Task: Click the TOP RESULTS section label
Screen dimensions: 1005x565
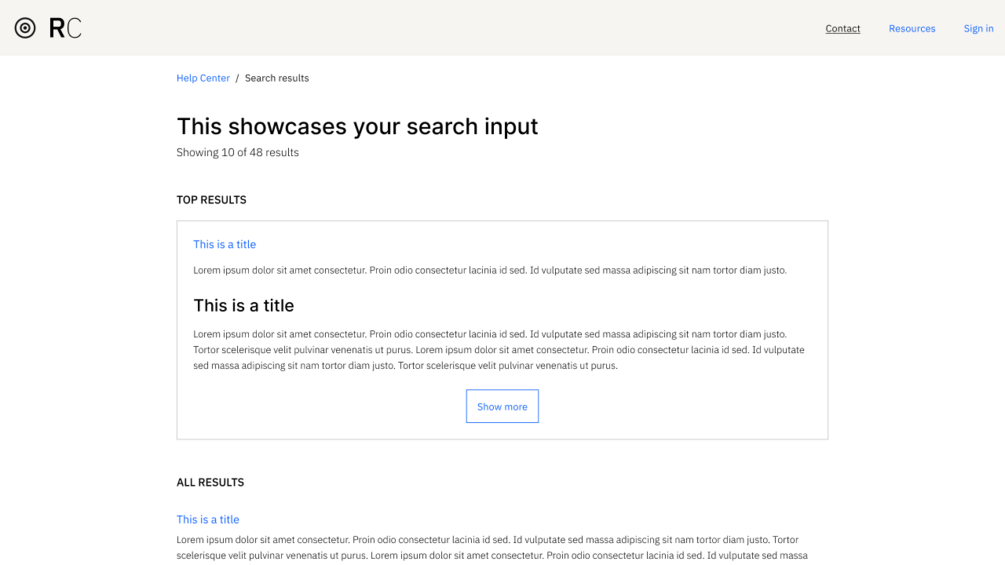Action: click(211, 200)
